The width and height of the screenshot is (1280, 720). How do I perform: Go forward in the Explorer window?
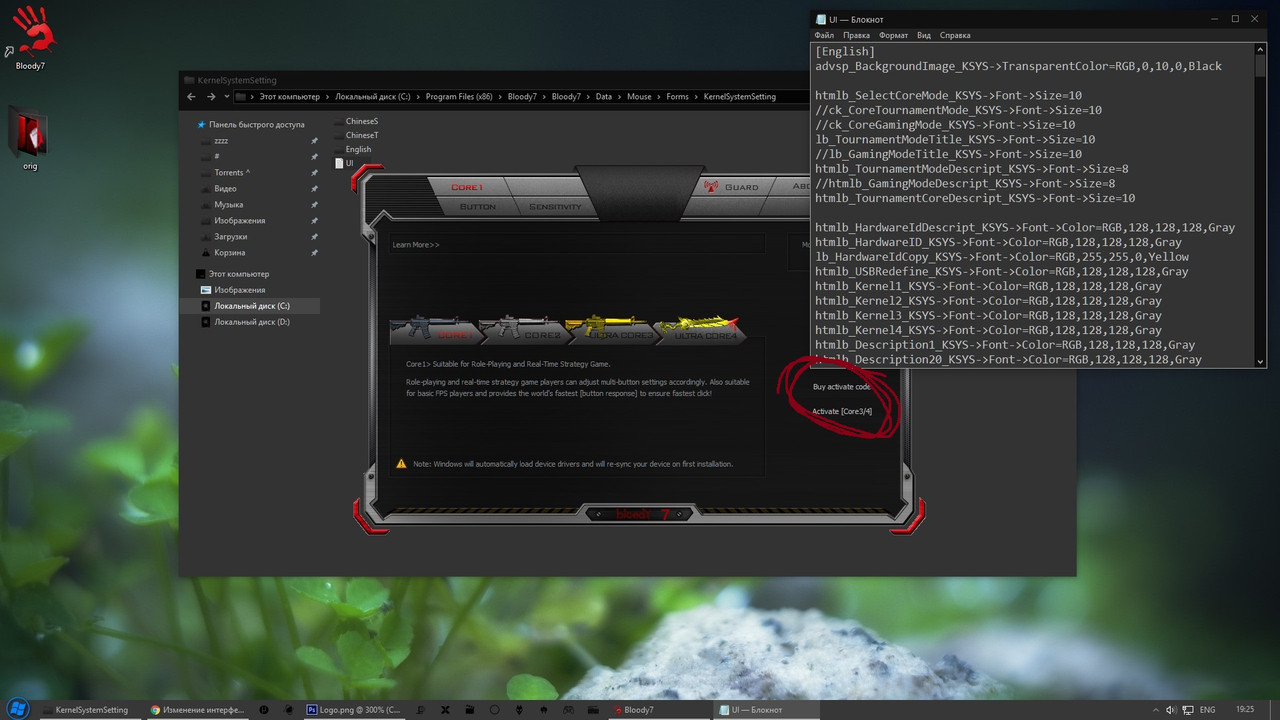click(211, 97)
